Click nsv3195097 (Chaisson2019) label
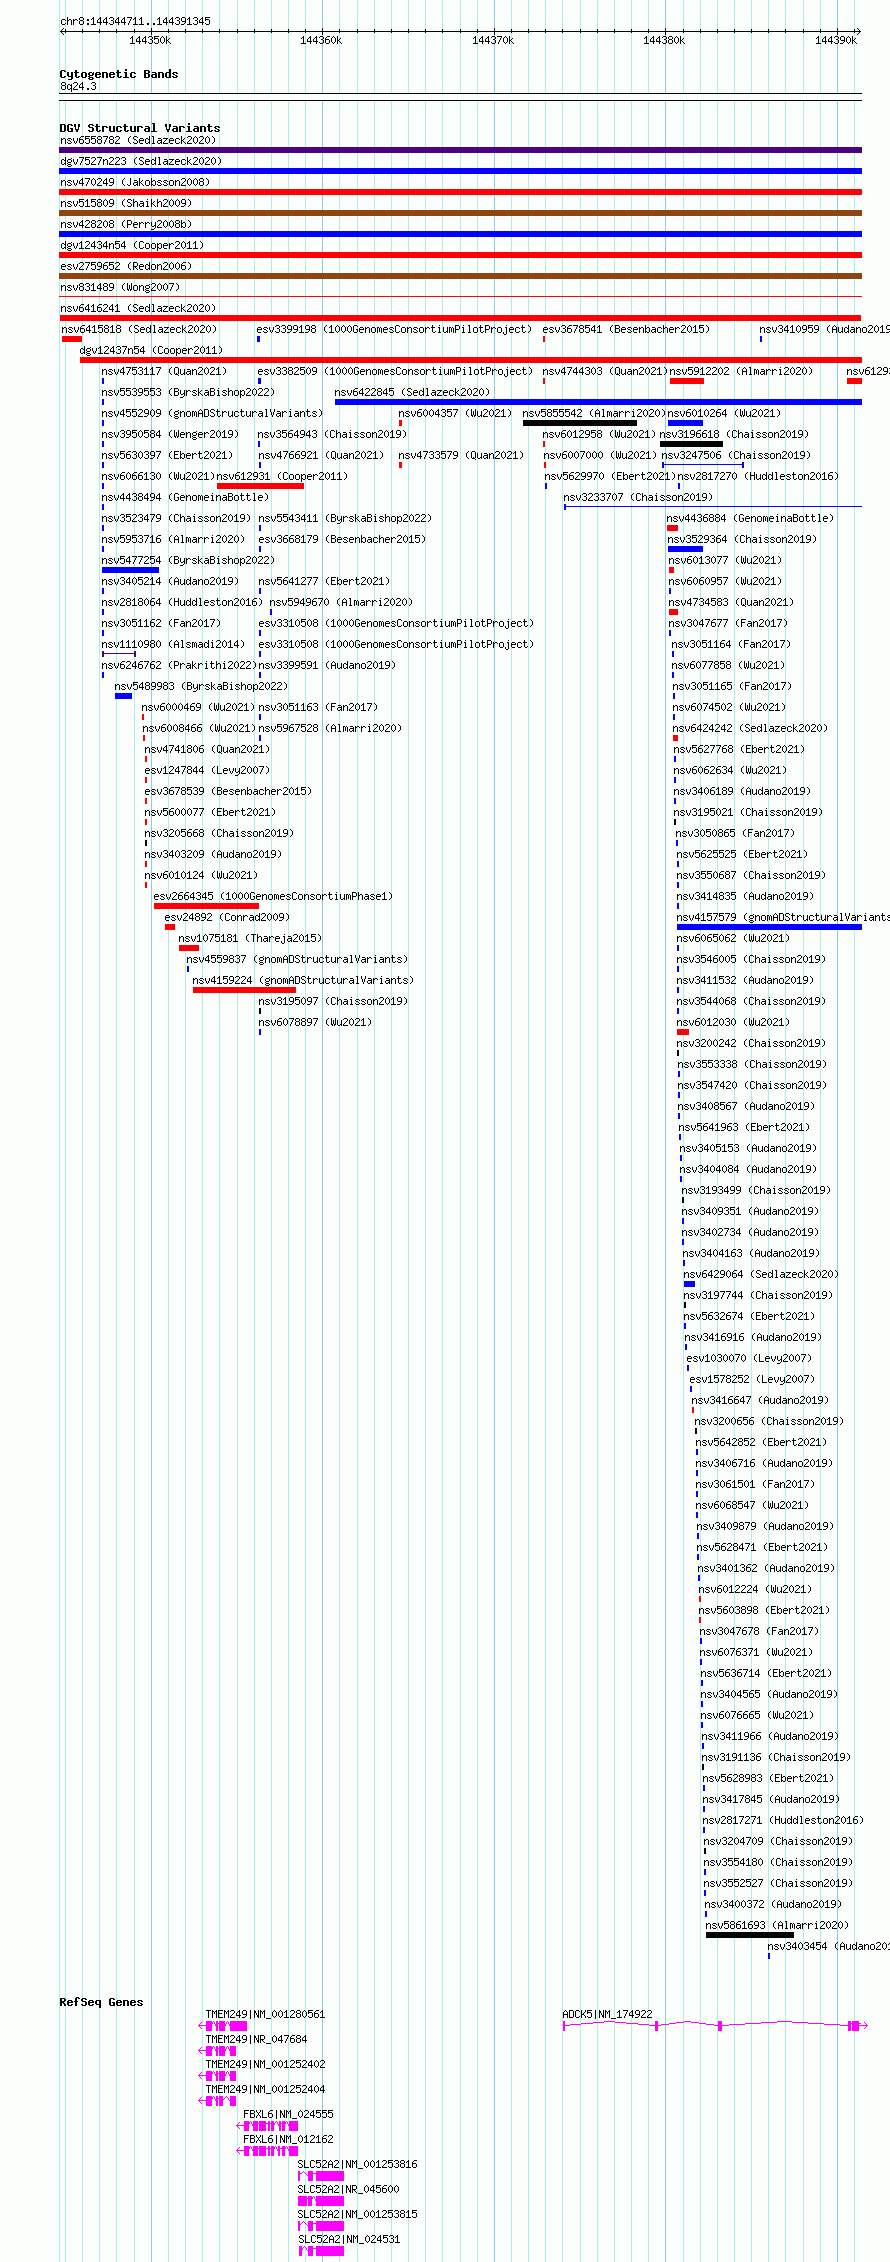 point(333,1002)
